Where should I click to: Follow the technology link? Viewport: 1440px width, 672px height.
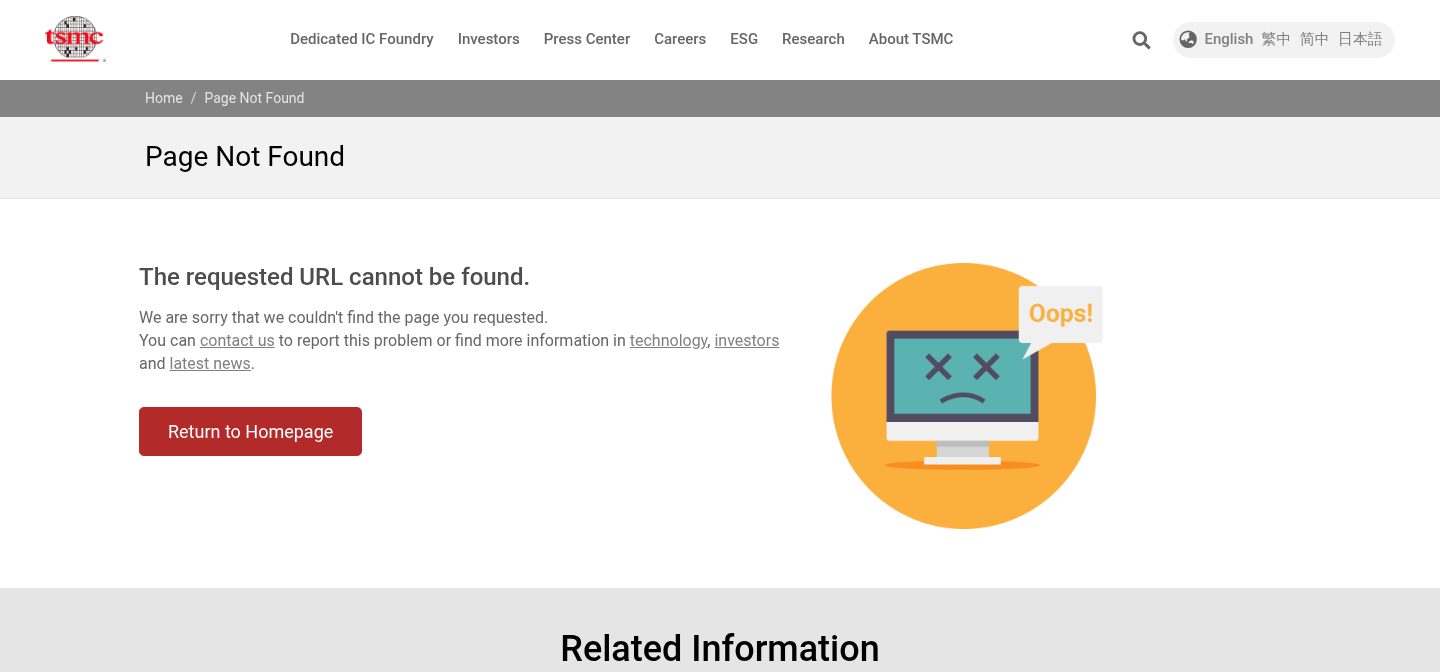[x=668, y=340]
